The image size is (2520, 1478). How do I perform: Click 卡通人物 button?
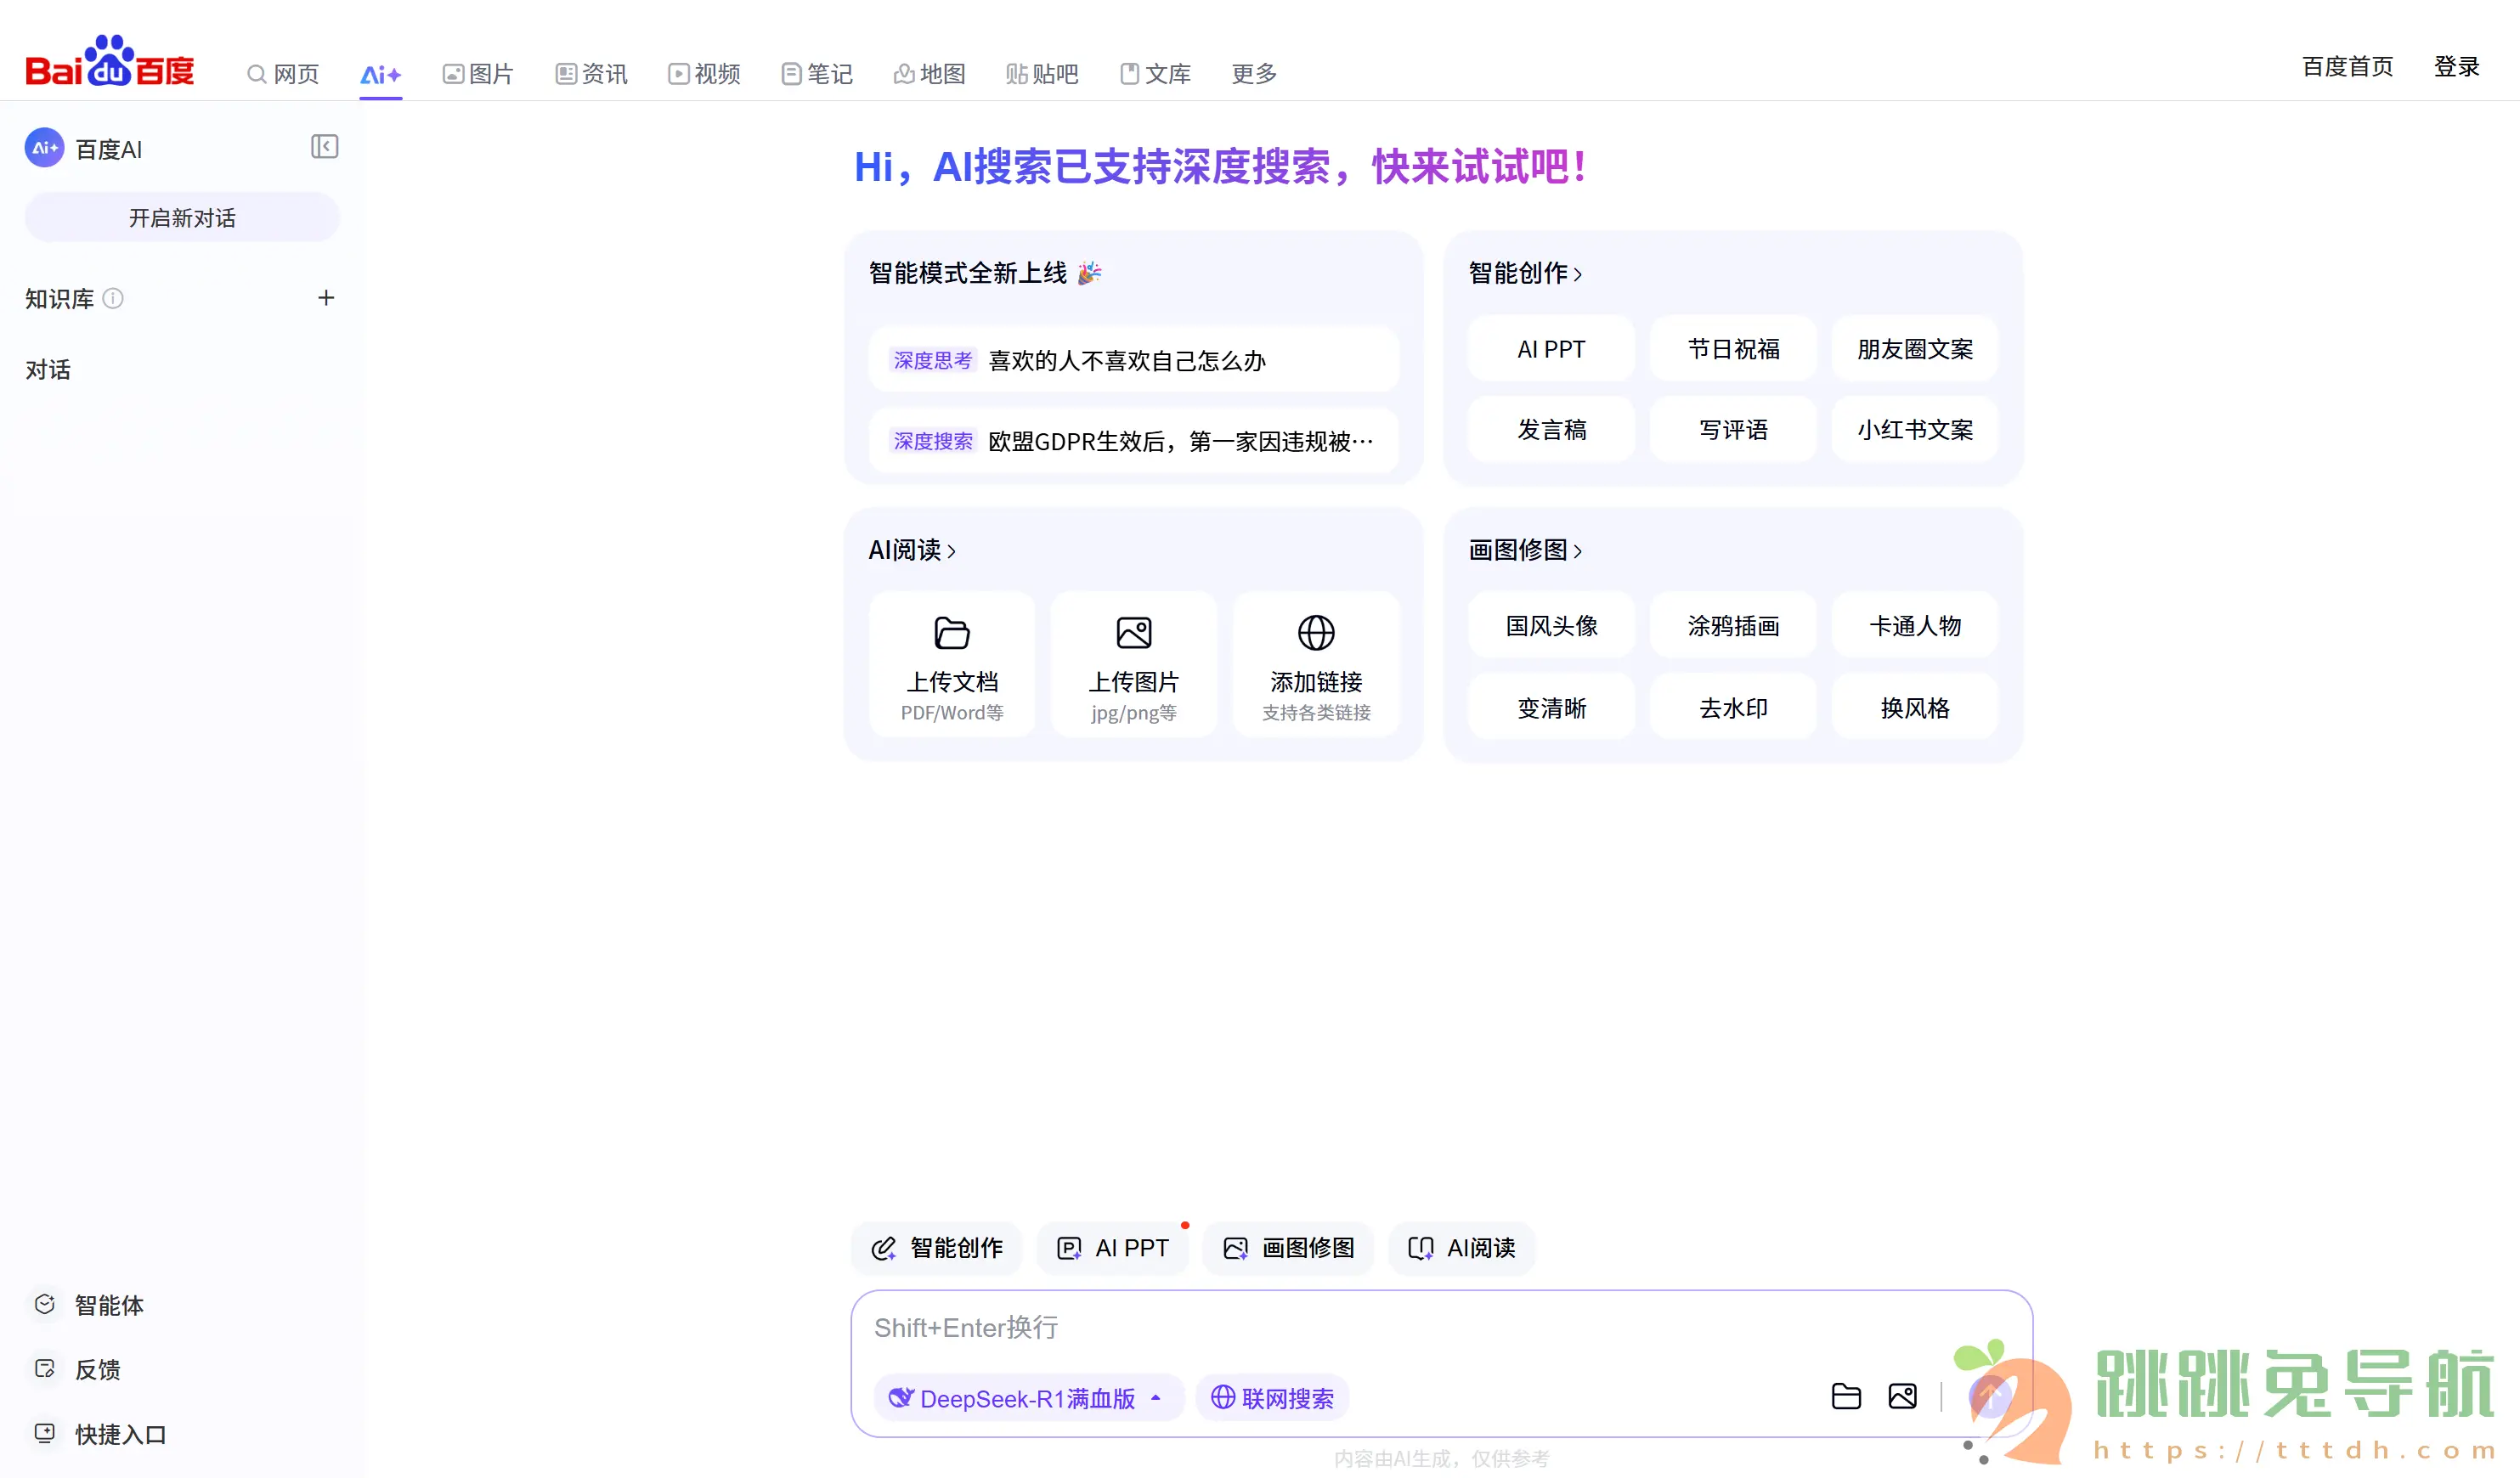point(1915,626)
